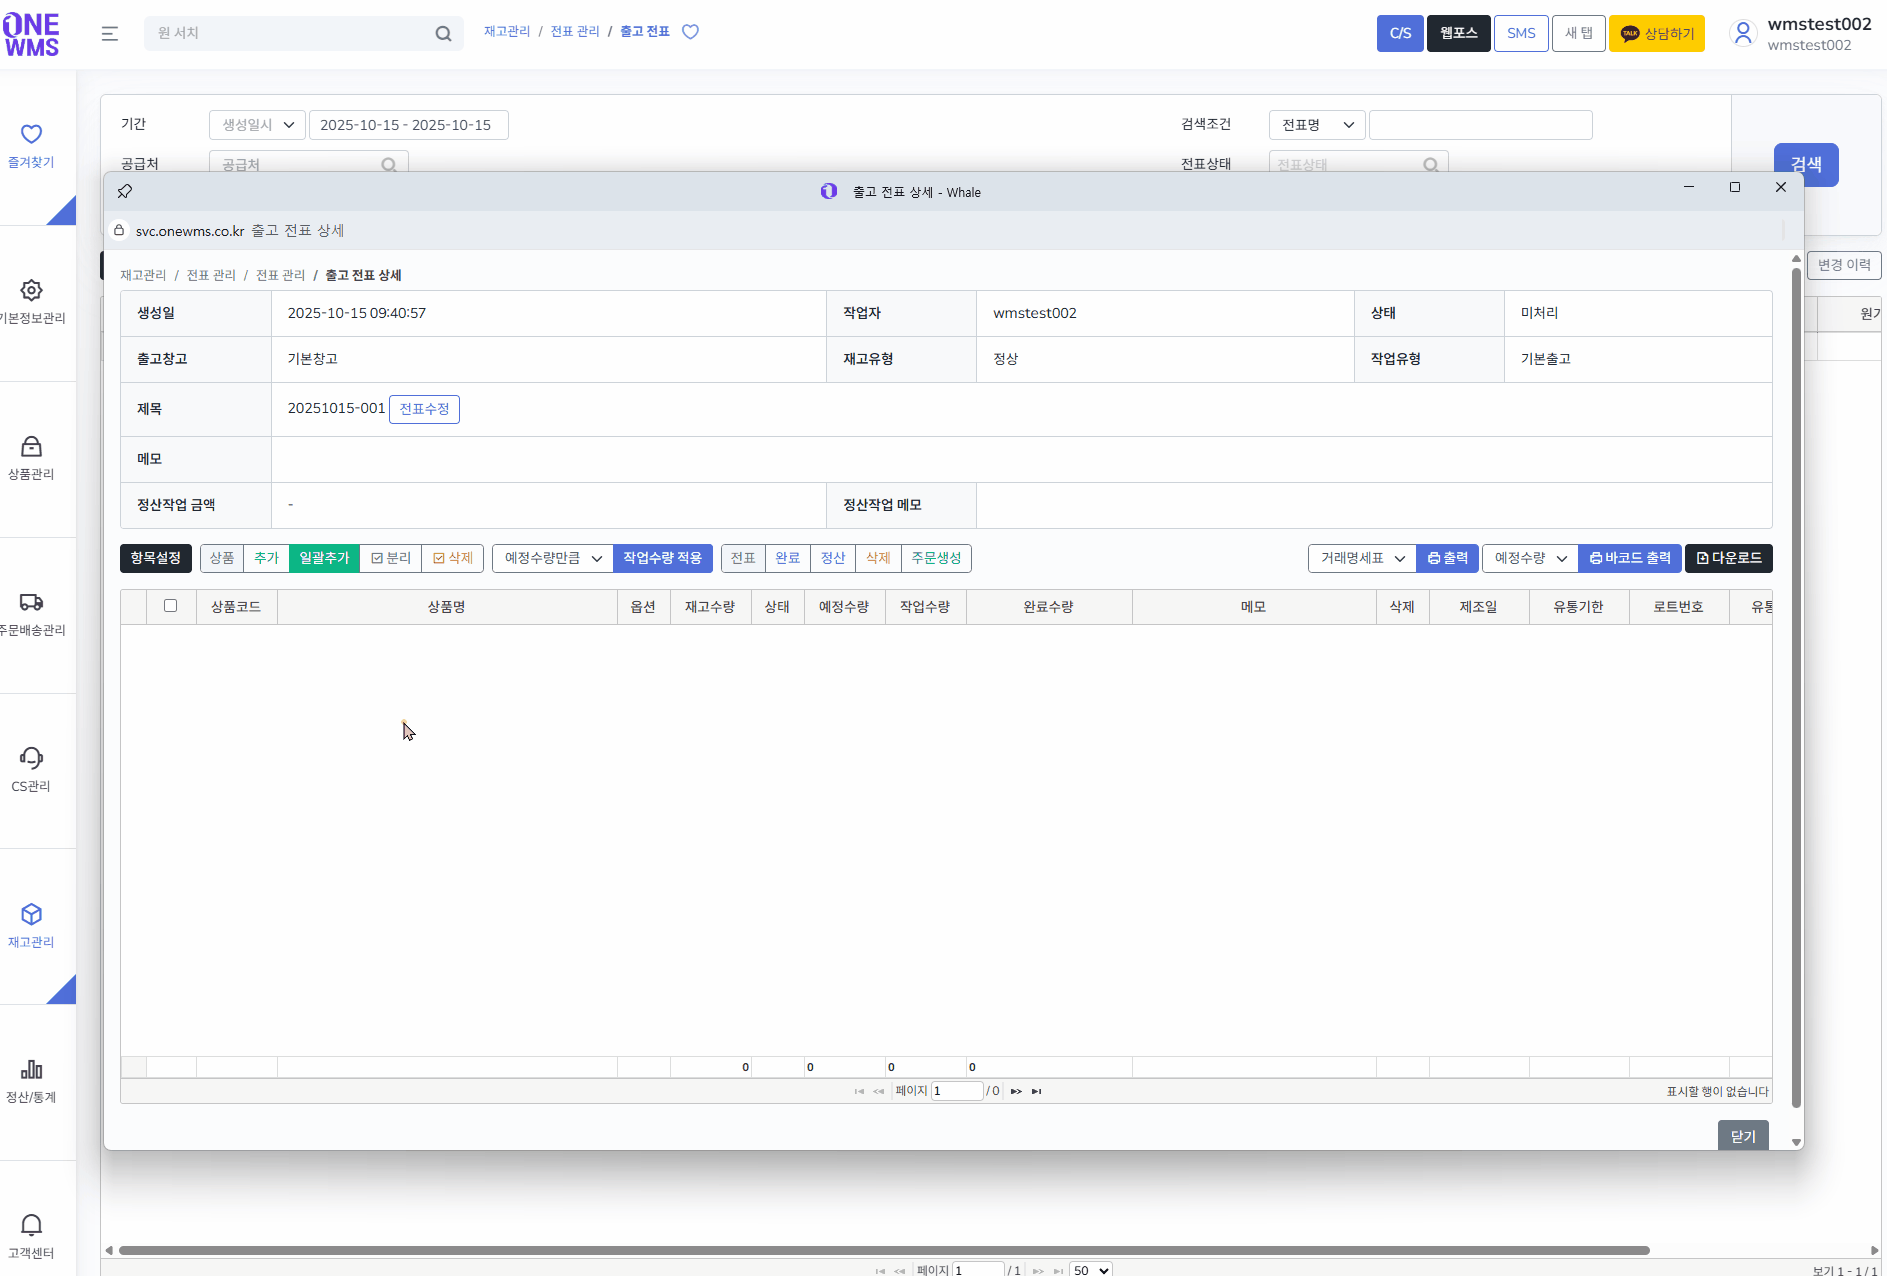Click the 추가 button in the toolbar
Viewport: 1887px width, 1276px height.
click(x=266, y=558)
